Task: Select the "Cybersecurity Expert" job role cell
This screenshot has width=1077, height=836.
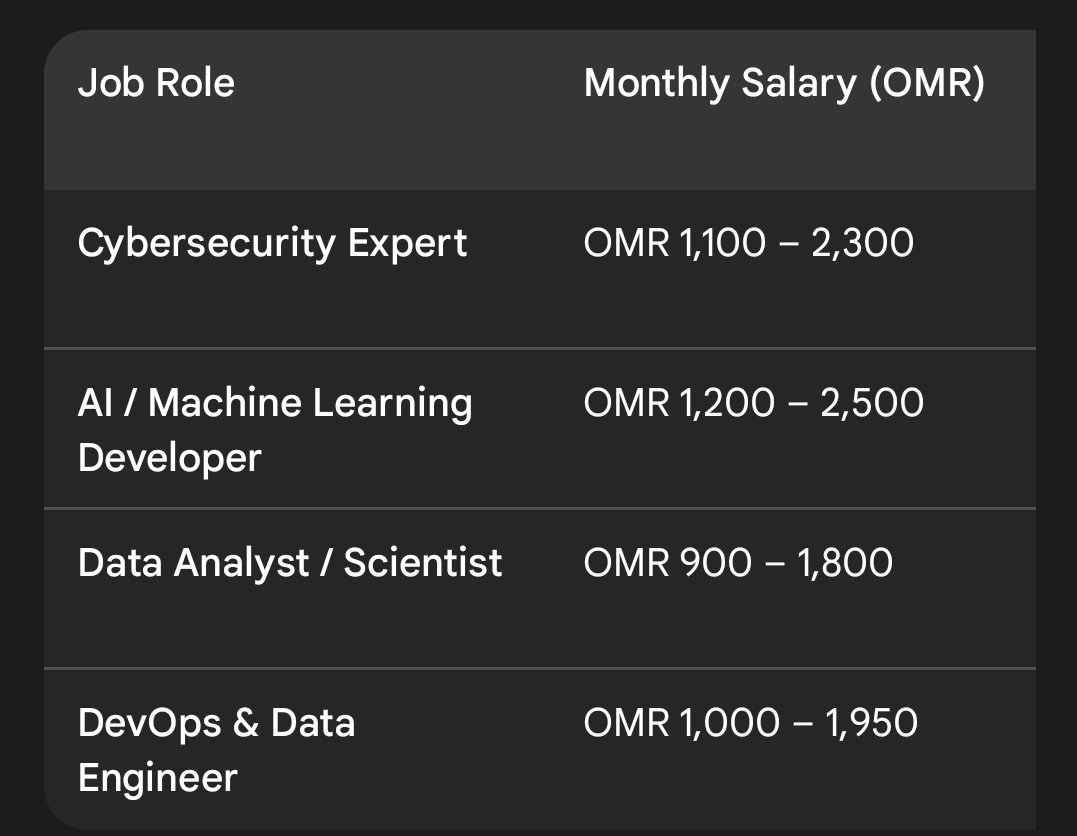Action: 272,243
